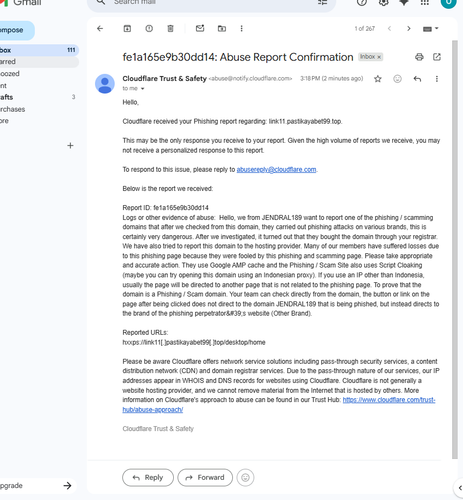This screenshot has width=463, height=500.
Task: Click the Forward button
Action: (x=205, y=478)
